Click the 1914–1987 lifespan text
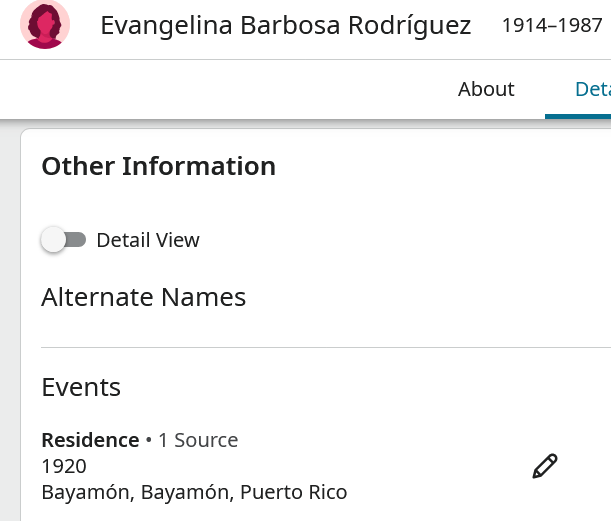This screenshot has width=611, height=521. (552, 26)
